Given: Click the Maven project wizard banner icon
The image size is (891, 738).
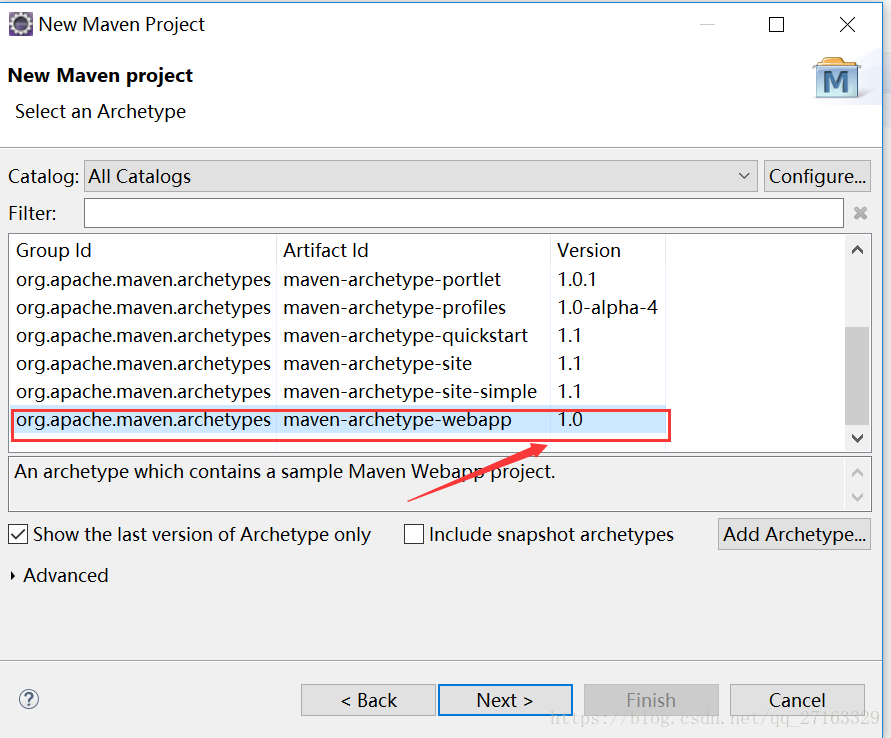Looking at the screenshot, I should [837, 78].
